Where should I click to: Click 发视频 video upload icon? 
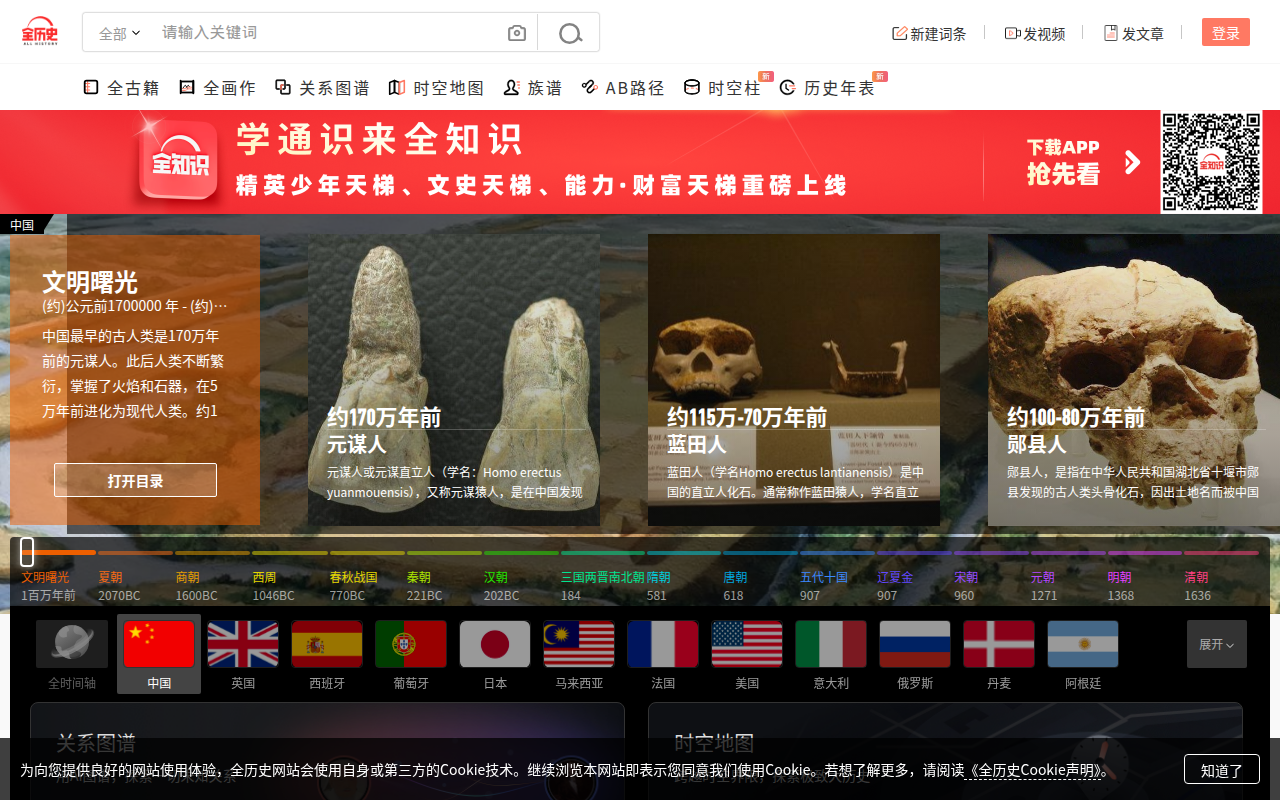coord(1035,33)
